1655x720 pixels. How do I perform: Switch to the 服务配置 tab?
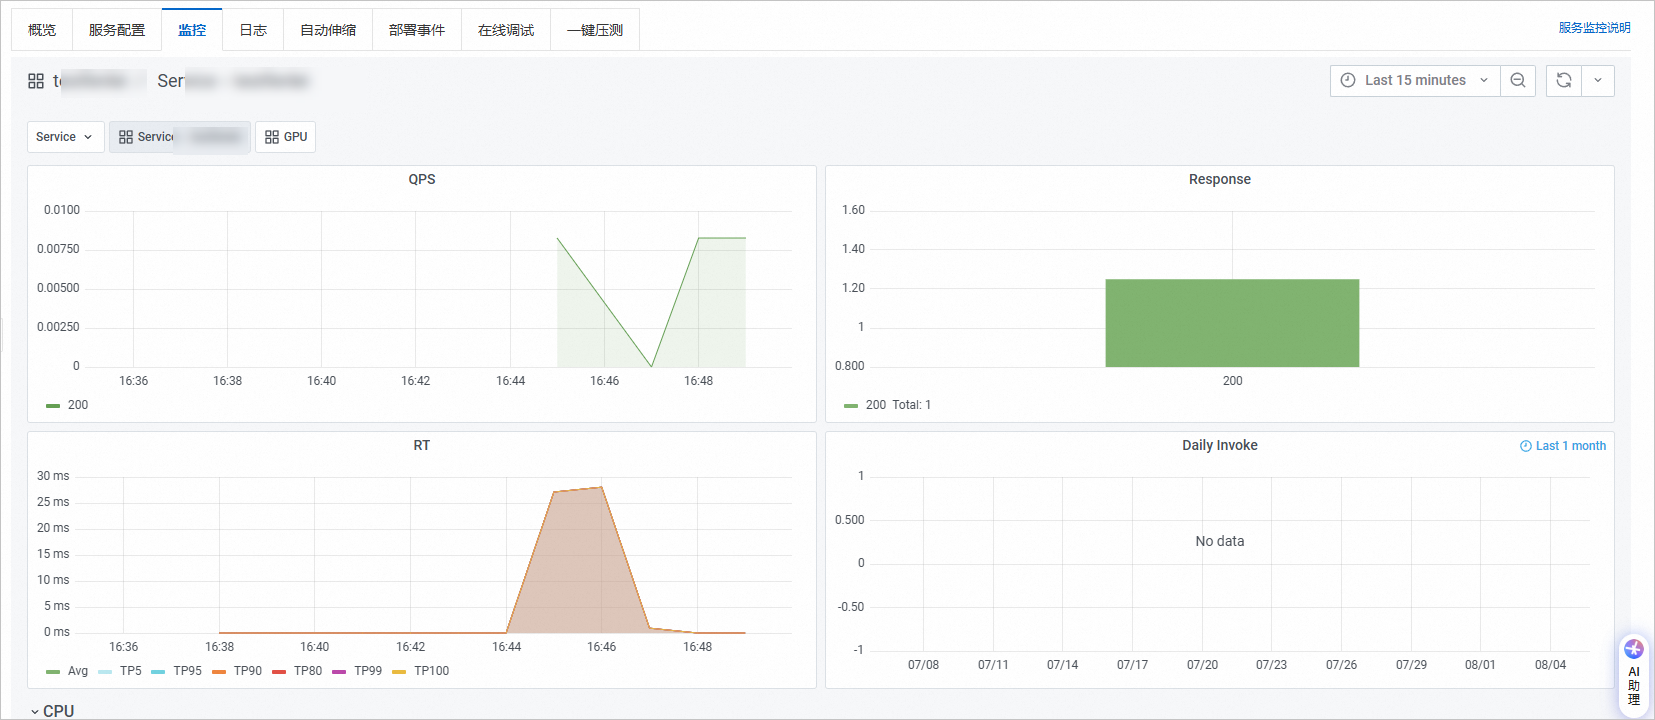point(117,30)
